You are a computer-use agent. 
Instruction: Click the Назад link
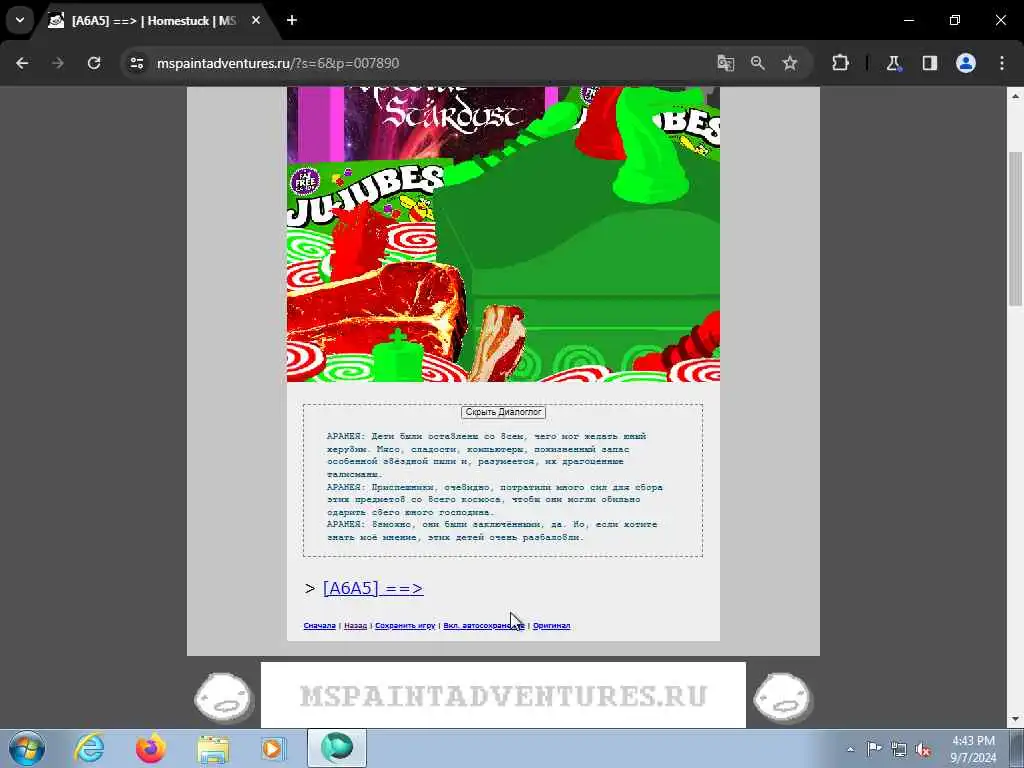pyautogui.click(x=355, y=626)
